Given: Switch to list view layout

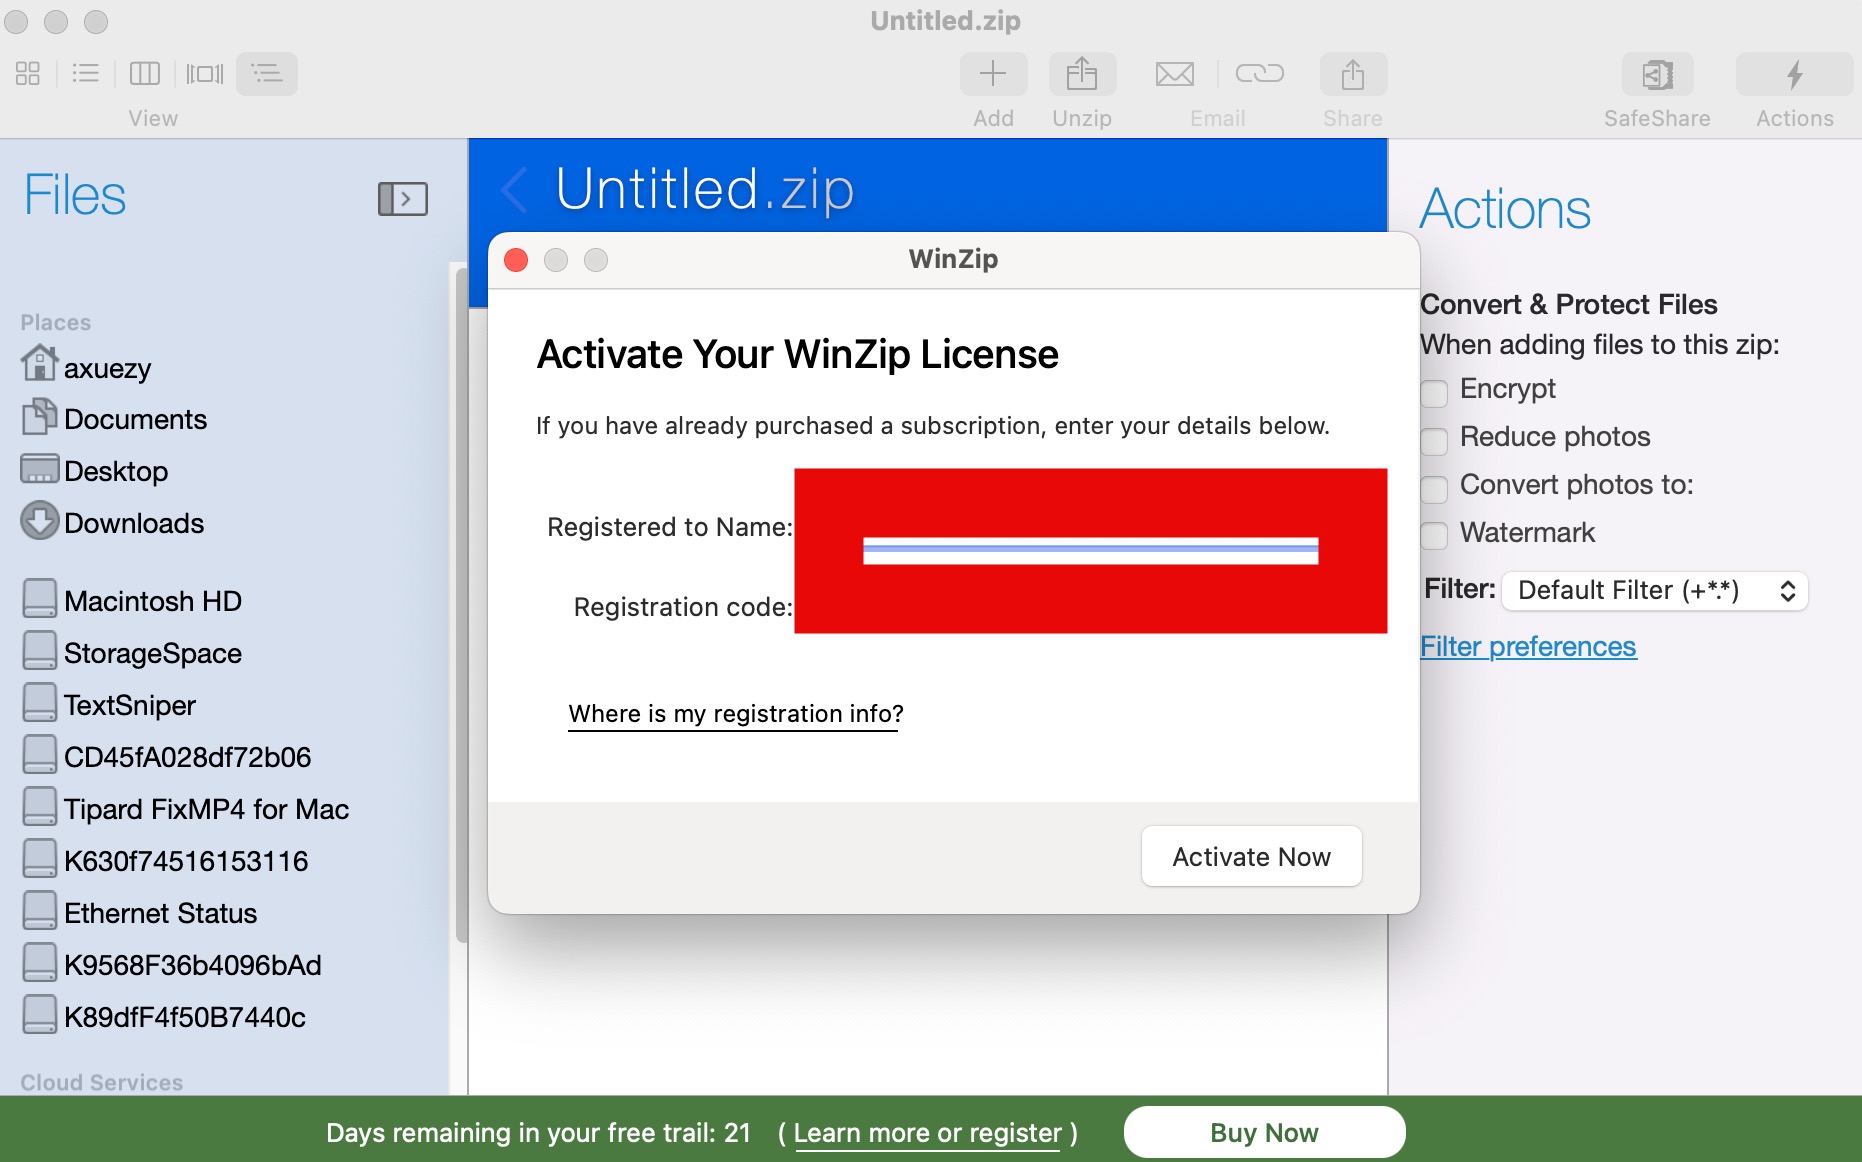Looking at the screenshot, I should pos(86,73).
